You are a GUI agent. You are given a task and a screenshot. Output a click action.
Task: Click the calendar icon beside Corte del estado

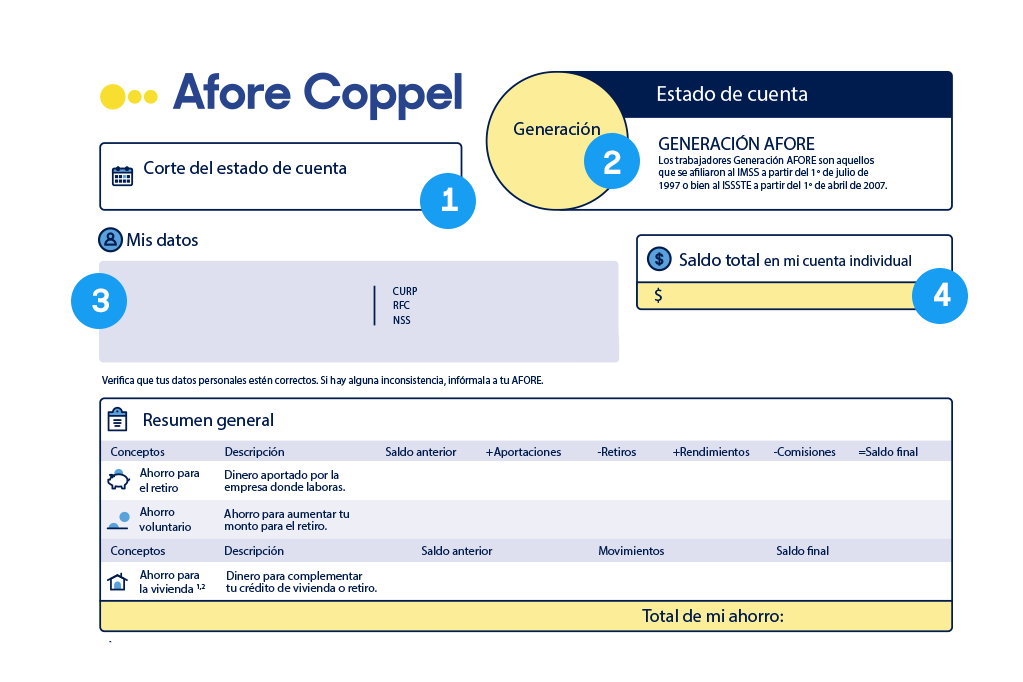pos(122,176)
